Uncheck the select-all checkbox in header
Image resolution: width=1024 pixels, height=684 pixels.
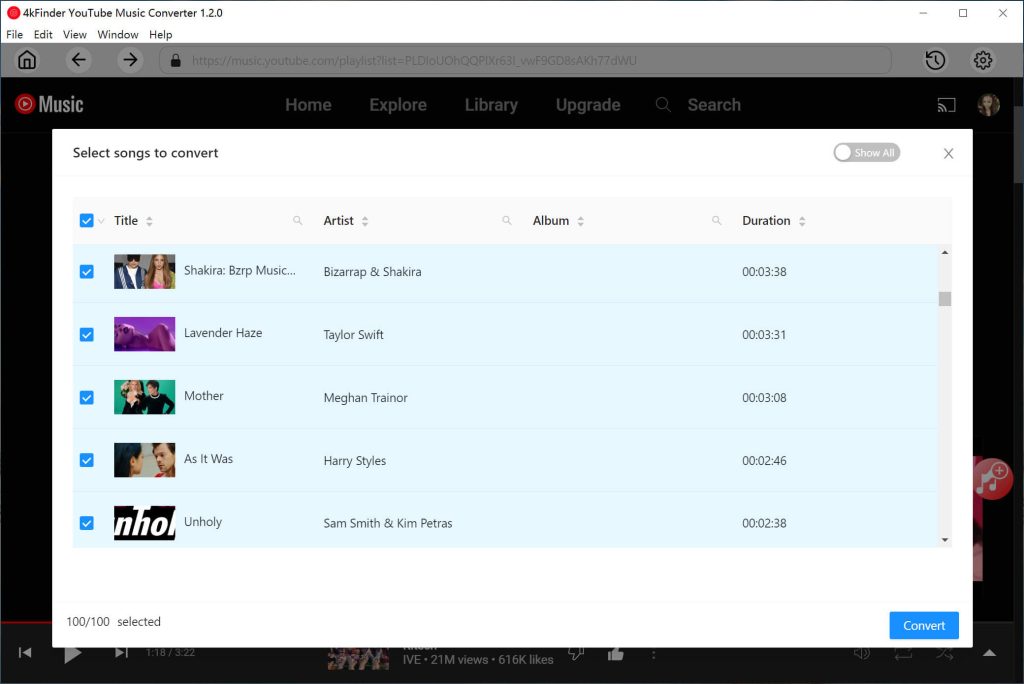click(x=84, y=219)
